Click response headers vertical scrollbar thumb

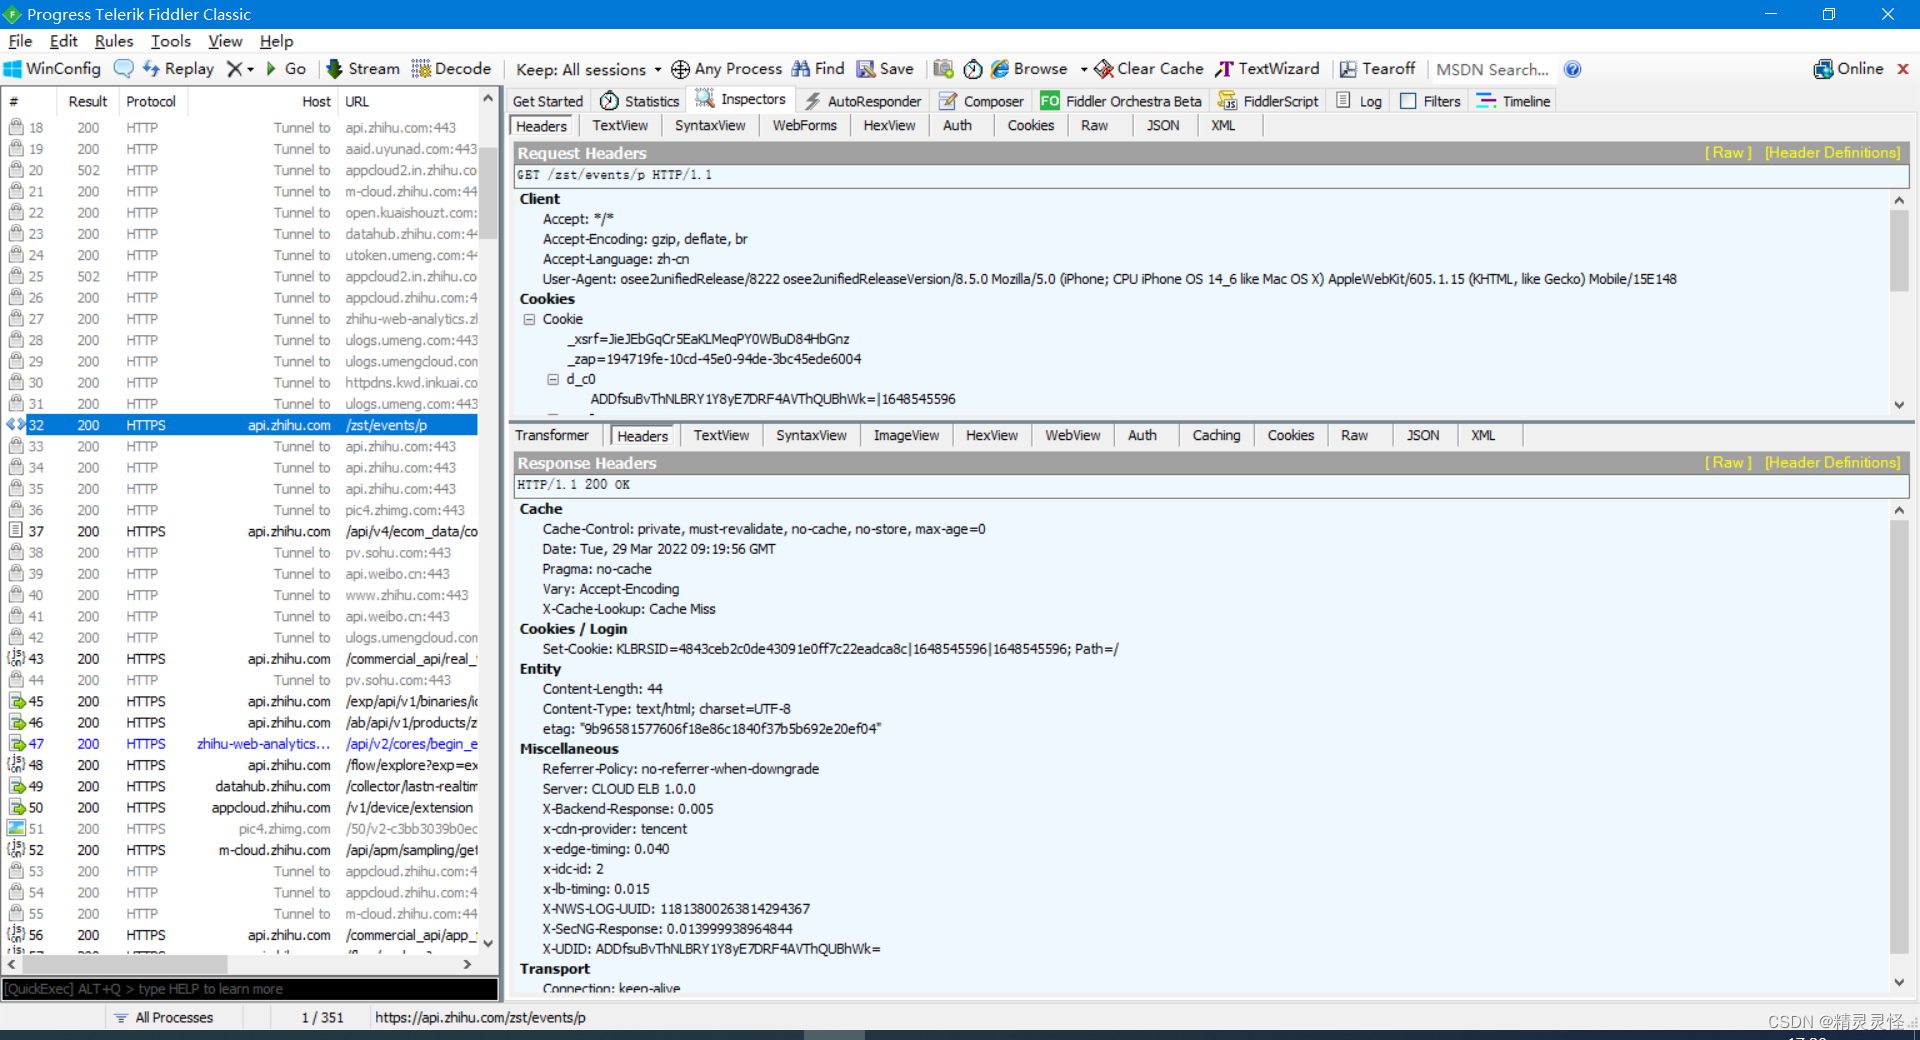(x=1899, y=738)
